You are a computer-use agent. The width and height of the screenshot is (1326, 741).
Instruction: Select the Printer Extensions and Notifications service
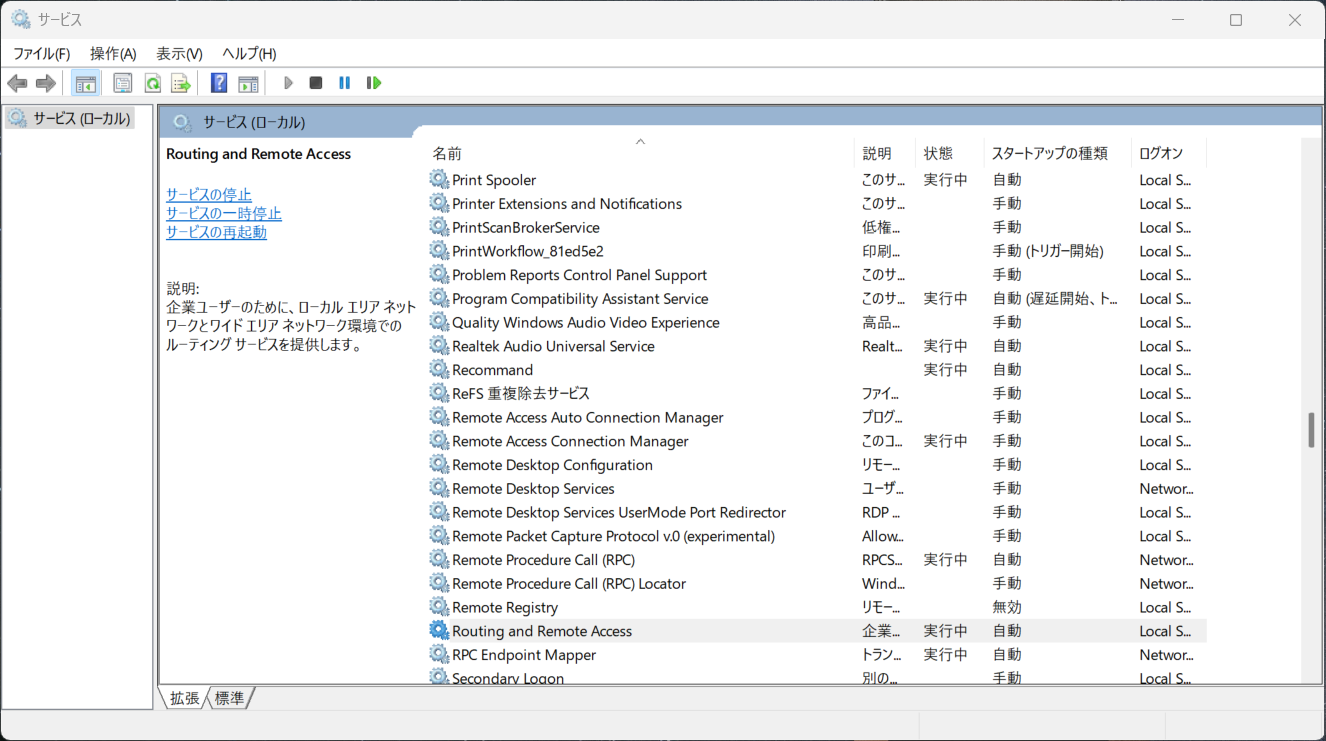pyautogui.click(x=817, y=204)
